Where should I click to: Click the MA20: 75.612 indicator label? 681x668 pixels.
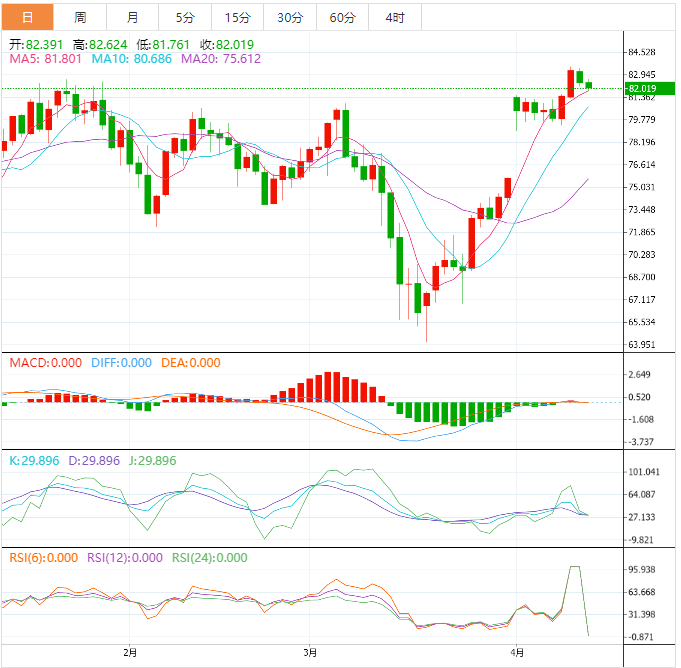coord(219,59)
